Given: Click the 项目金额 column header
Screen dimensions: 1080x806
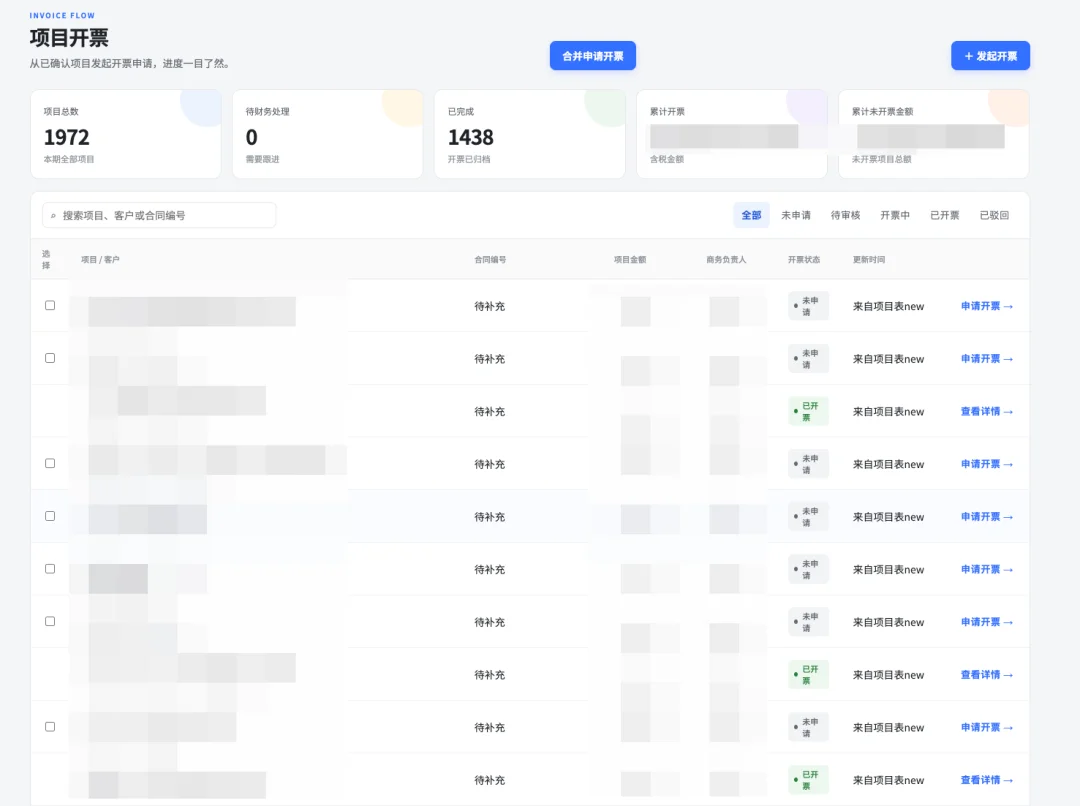Looking at the screenshot, I should 630,260.
